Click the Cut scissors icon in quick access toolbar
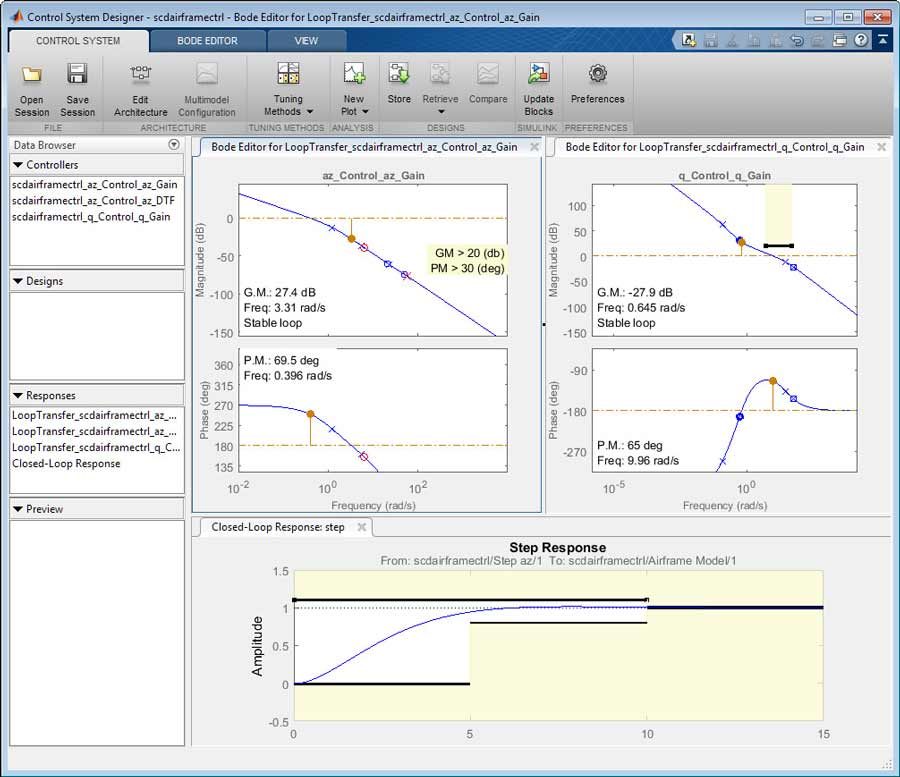This screenshot has width=900, height=777. (732, 40)
